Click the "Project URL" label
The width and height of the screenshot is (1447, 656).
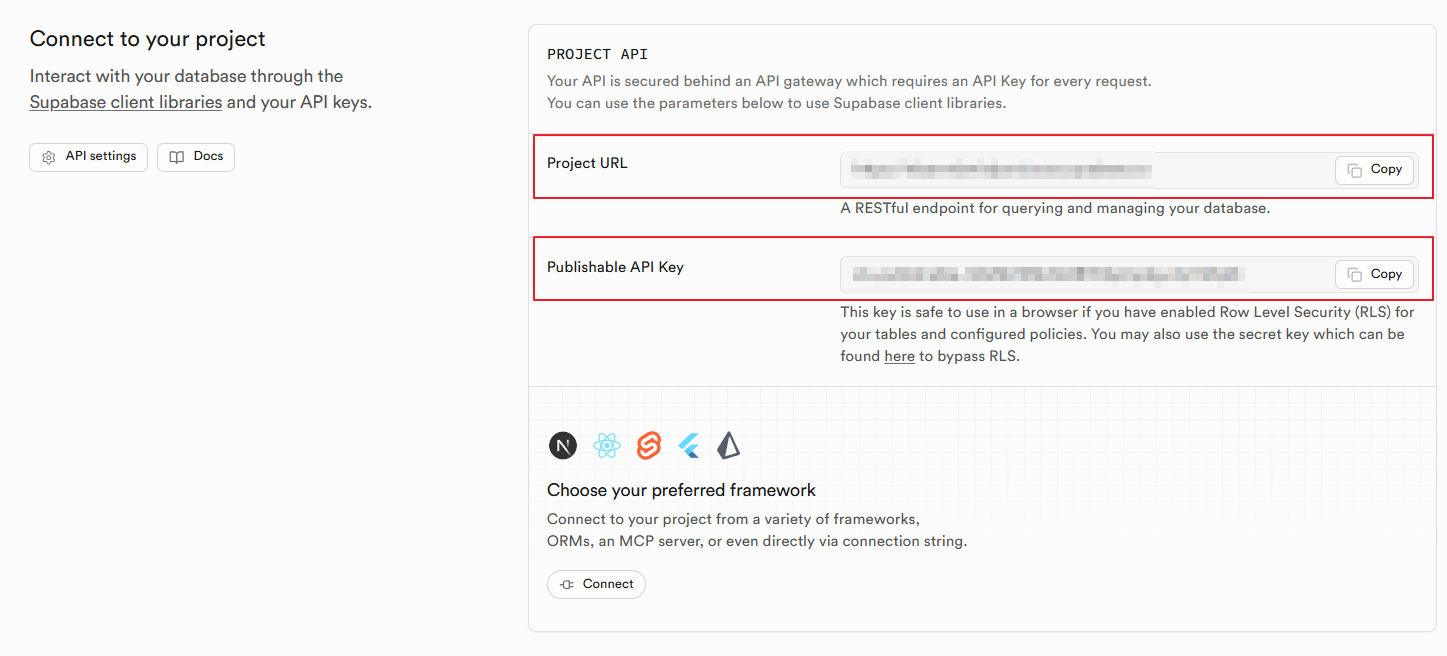click(587, 163)
